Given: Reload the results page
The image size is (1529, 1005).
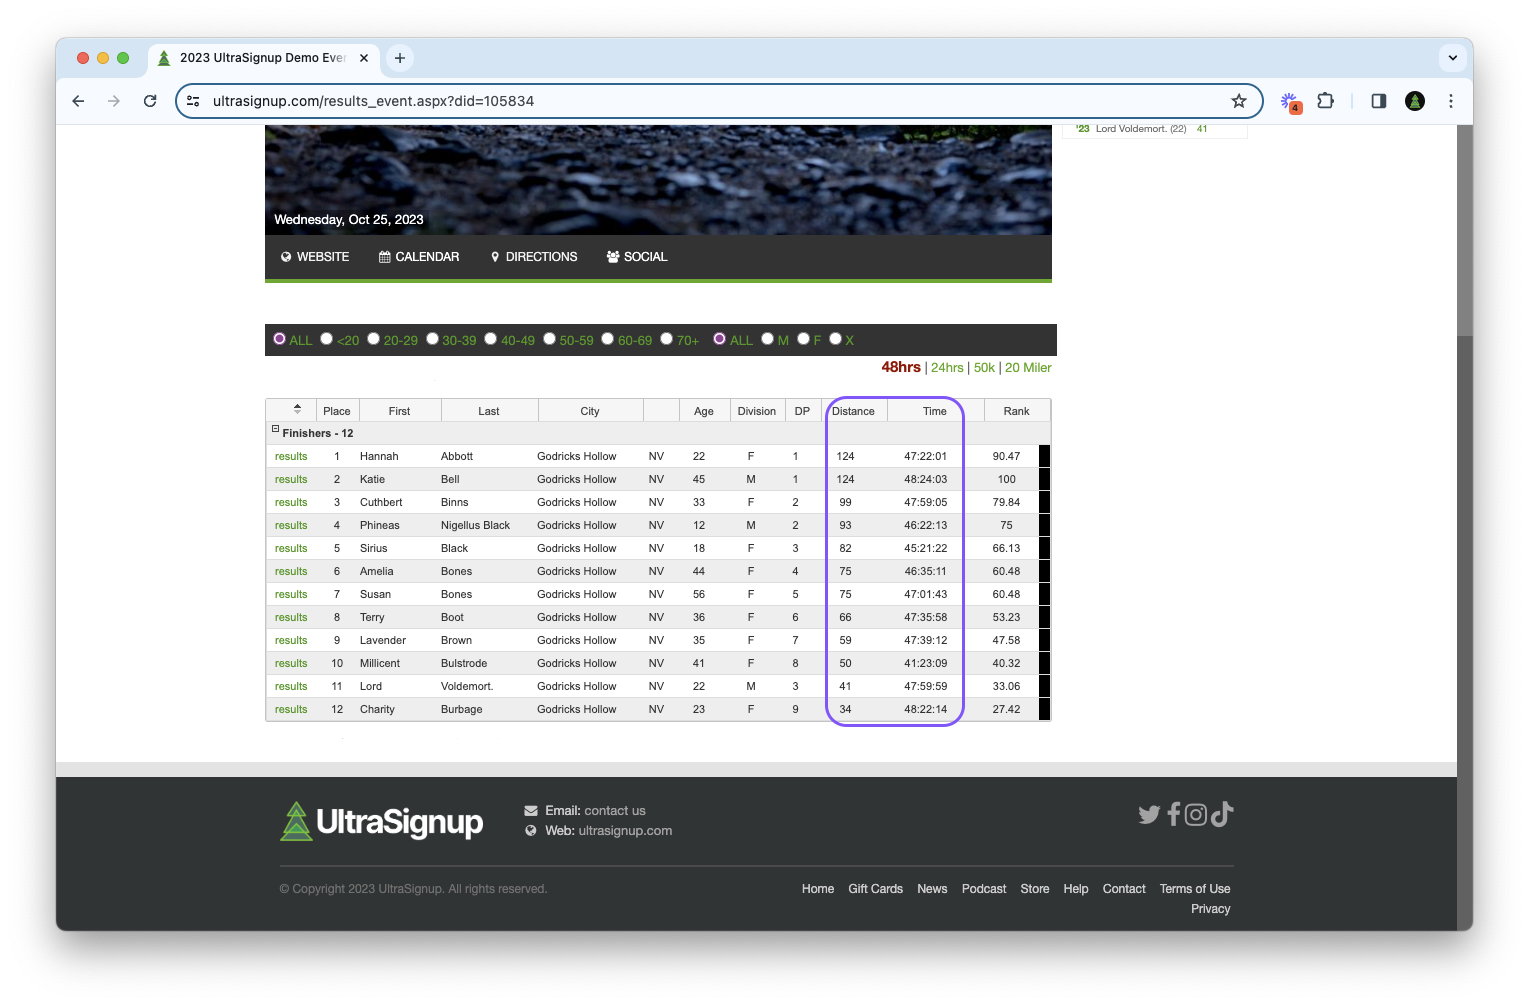Looking at the screenshot, I should tap(150, 101).
